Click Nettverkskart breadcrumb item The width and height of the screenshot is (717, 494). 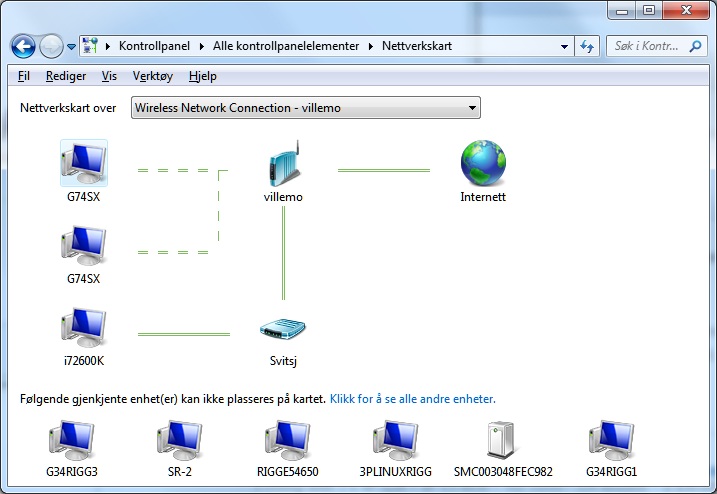coord(417,46)
